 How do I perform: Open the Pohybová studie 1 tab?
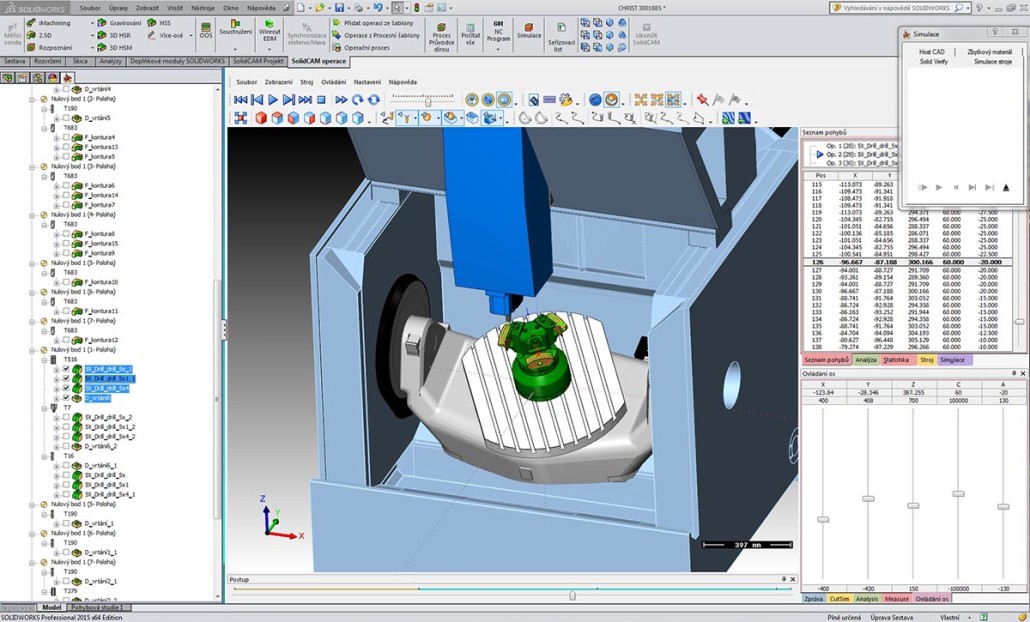[x=97, y=608]
